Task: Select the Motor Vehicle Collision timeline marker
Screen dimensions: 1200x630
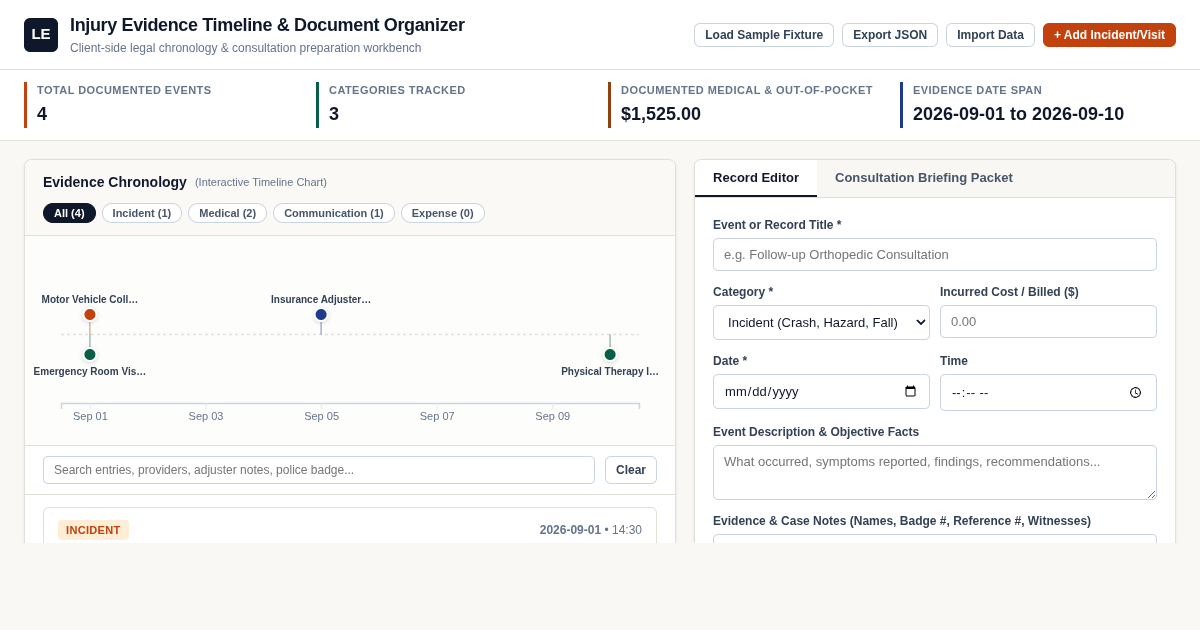Action: (90, 314)
